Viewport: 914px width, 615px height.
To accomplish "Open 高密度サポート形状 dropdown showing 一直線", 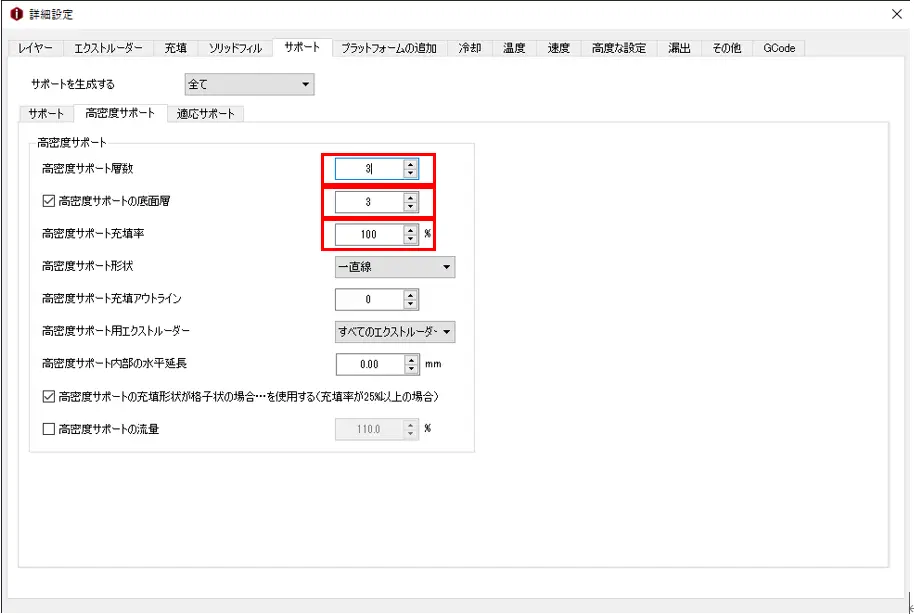I will pyautogui.click(x=394, y=267).
